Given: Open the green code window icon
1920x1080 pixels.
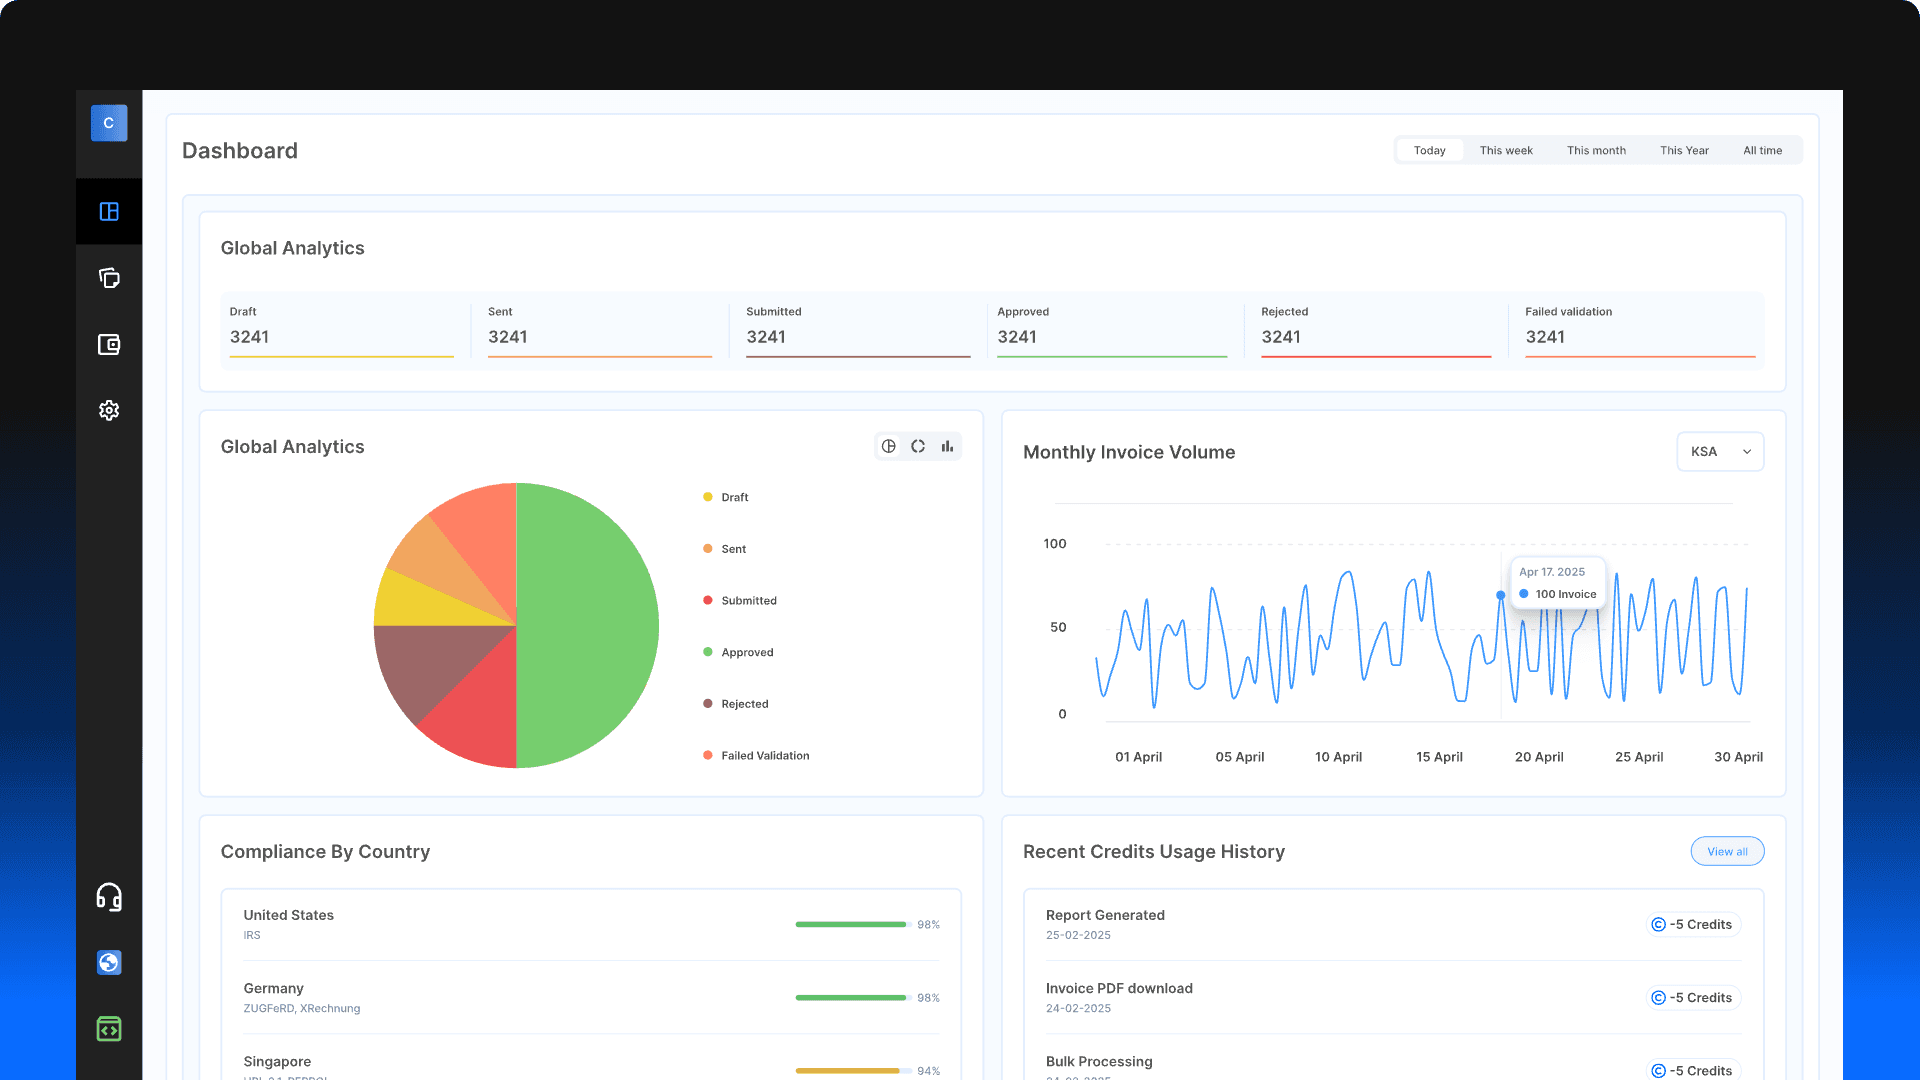Looking at the screenshot, I should [x=109, y=1029].
